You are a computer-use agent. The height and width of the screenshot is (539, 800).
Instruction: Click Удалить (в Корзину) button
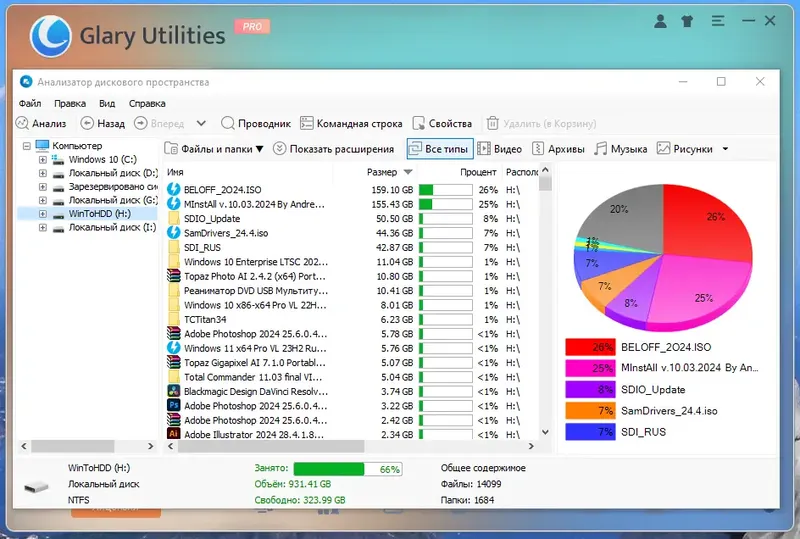541,124
